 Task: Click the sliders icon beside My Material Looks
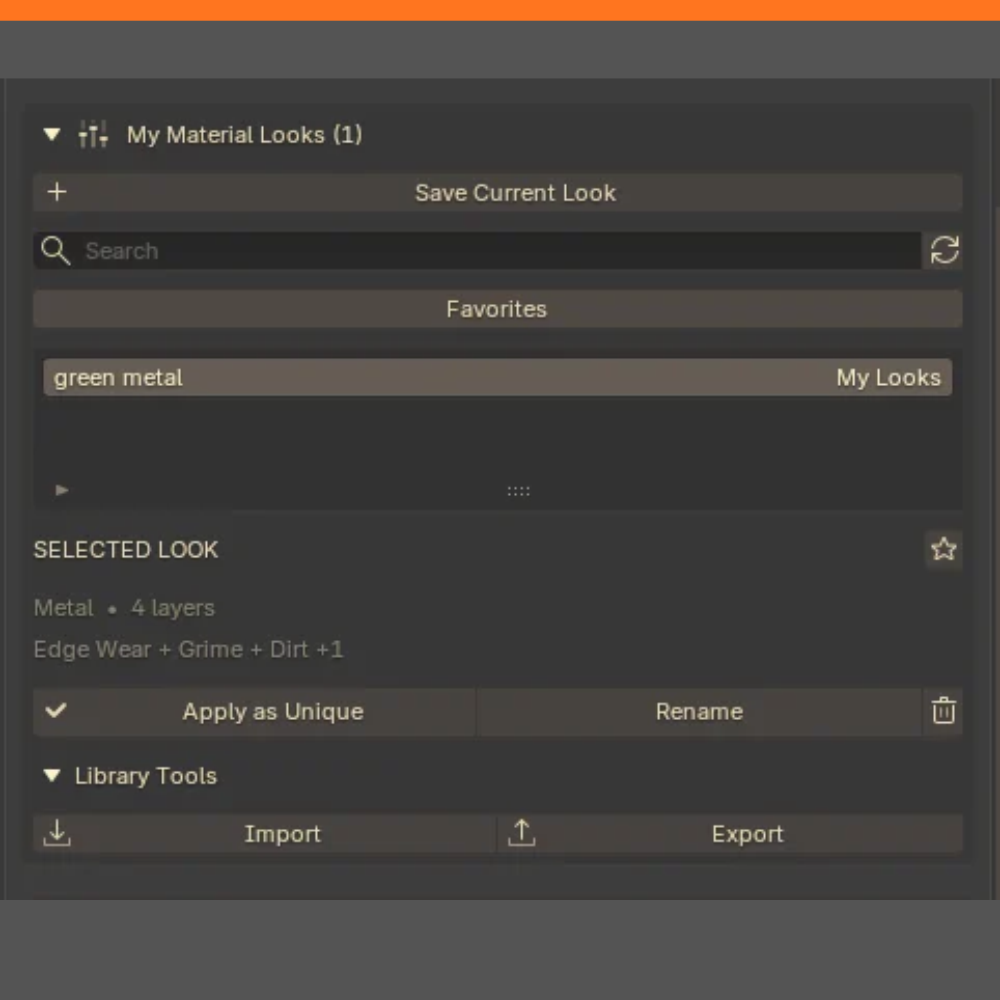tap(93, 135)
